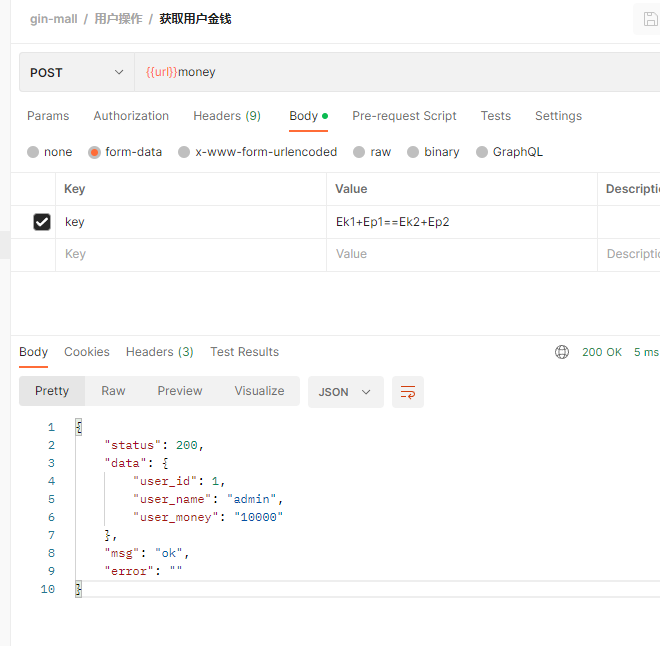The height and width of the screenshot is (646, 660).
Task: Switch to Preview response view
Action: click(x=180, y=391)
